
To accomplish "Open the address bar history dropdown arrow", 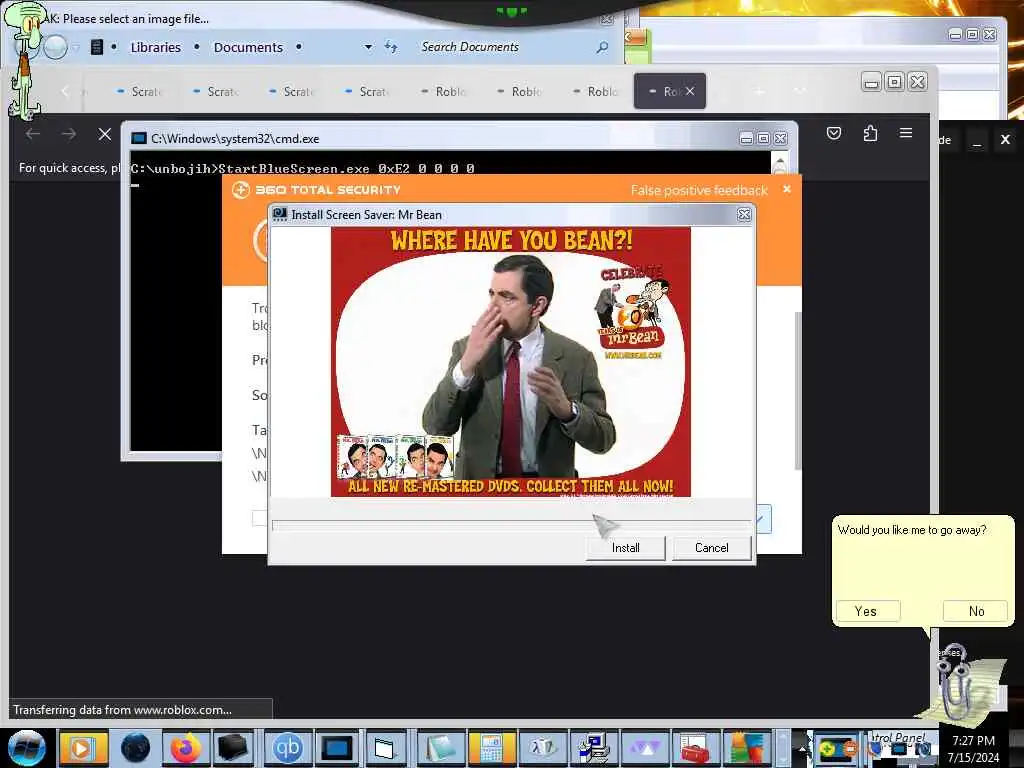I will point(368,47).
